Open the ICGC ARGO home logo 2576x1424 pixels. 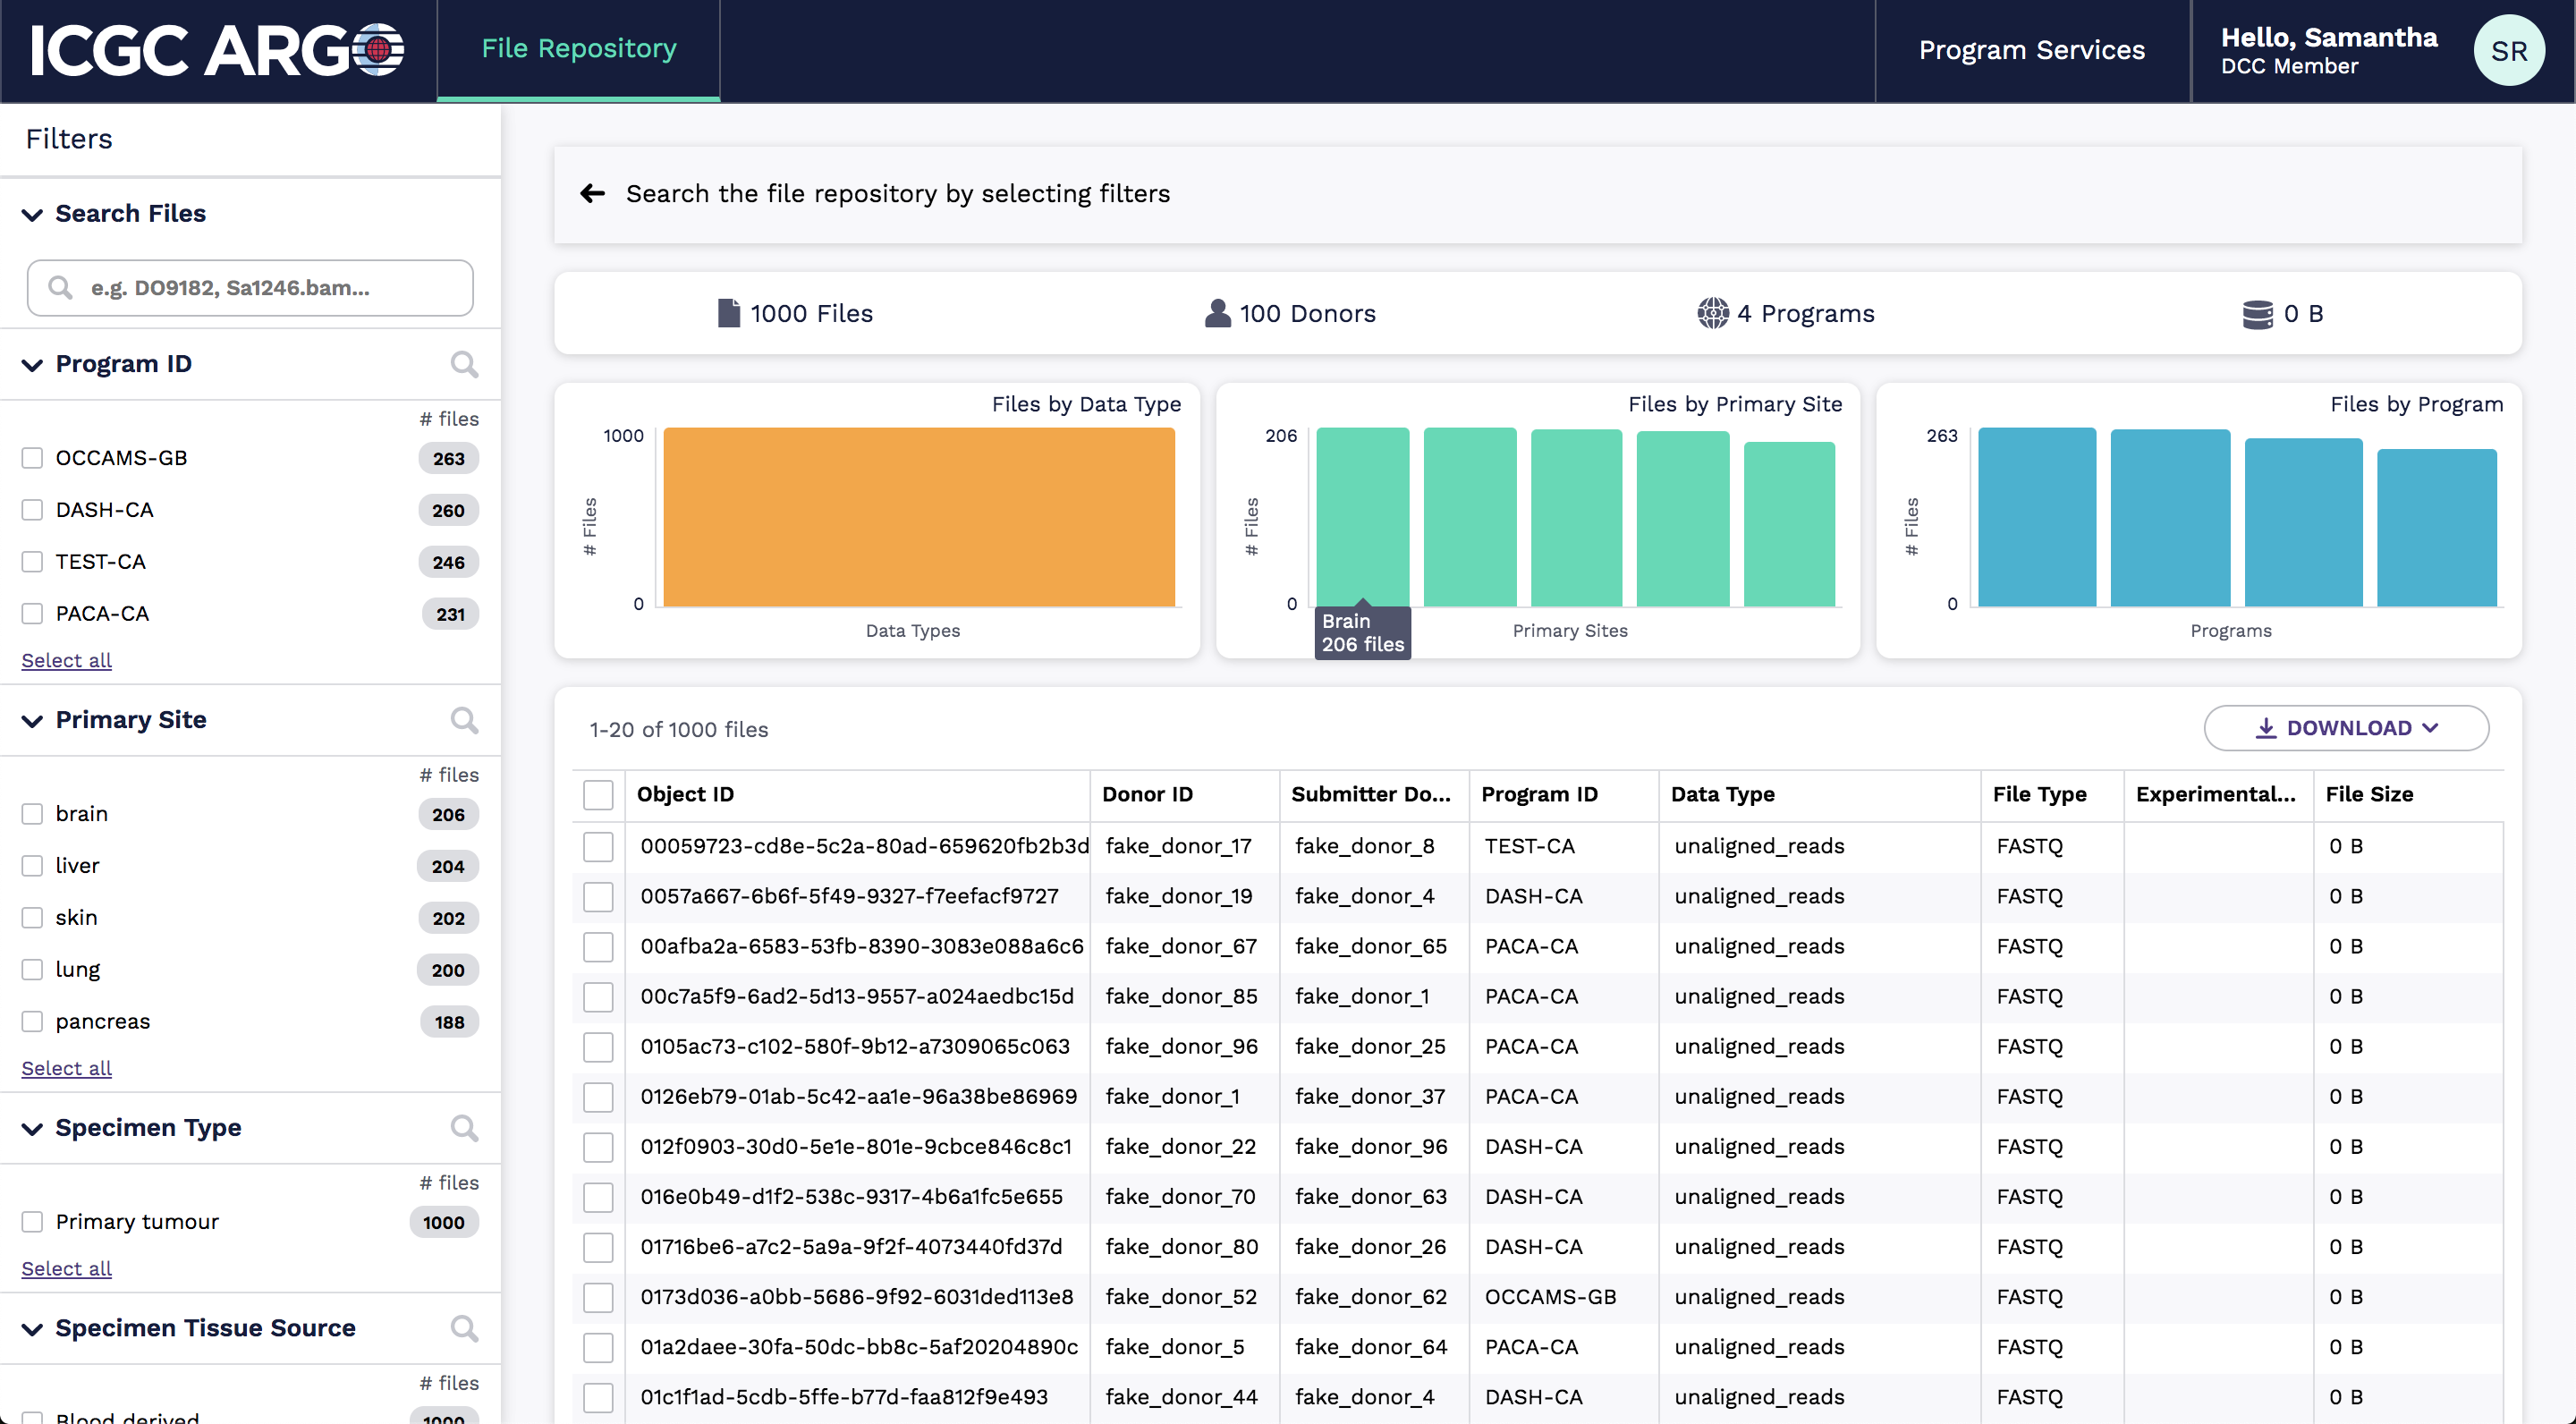click(213, 50)
